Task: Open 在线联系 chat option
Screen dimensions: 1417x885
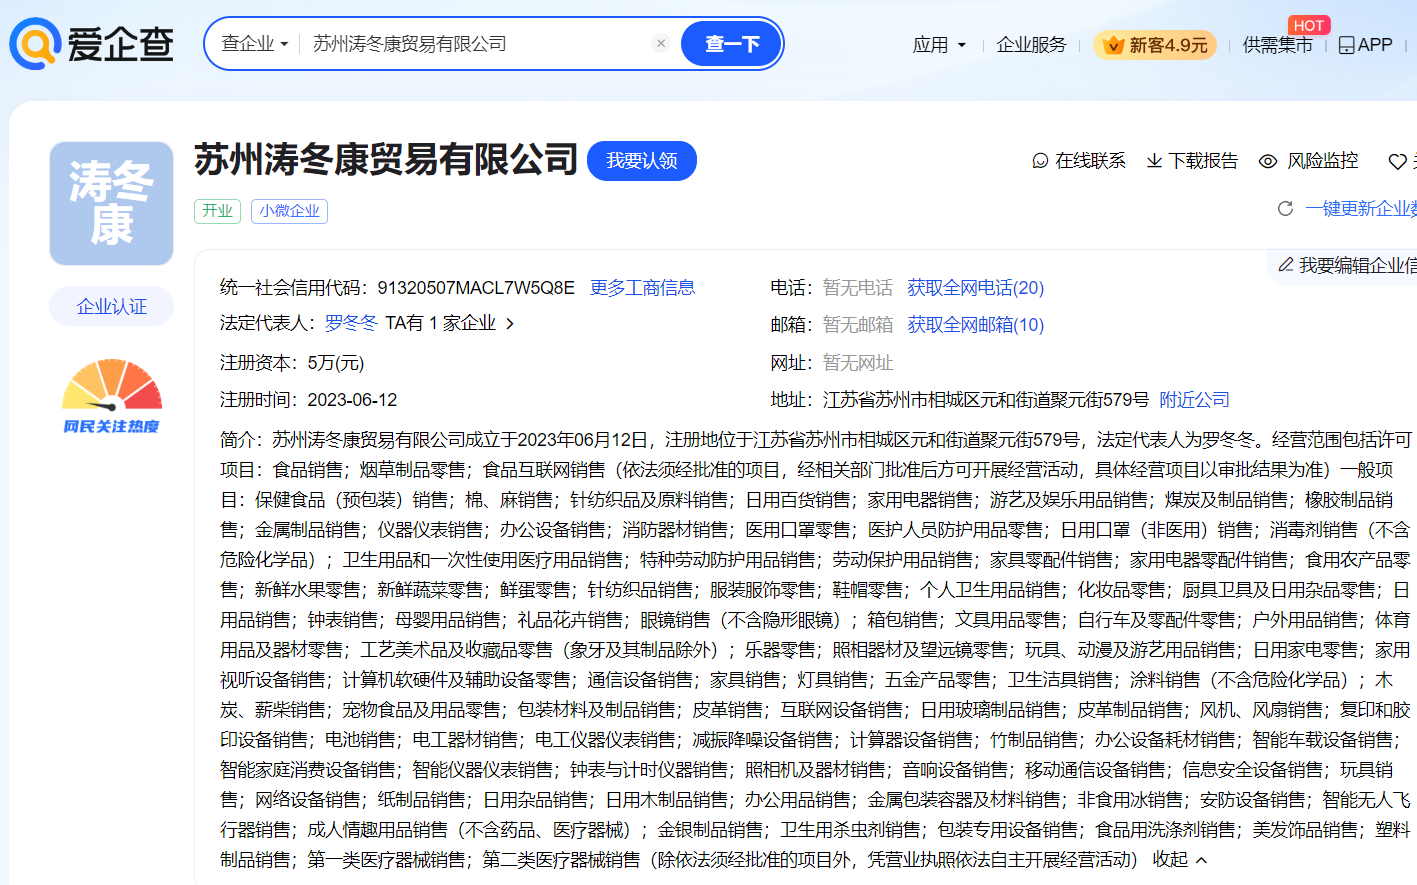Action: coord(1079,161)
